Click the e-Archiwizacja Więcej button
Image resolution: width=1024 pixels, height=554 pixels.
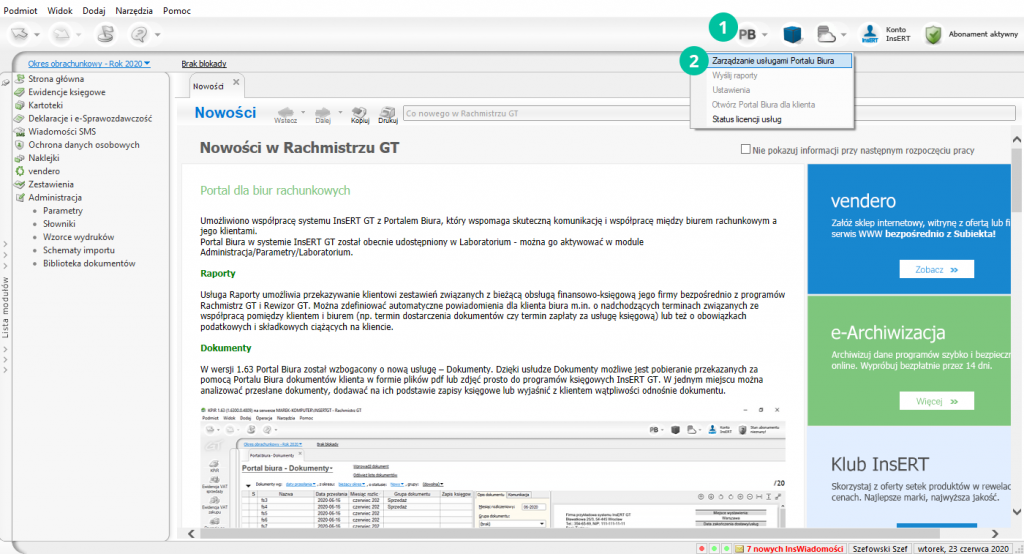[936, 401]
